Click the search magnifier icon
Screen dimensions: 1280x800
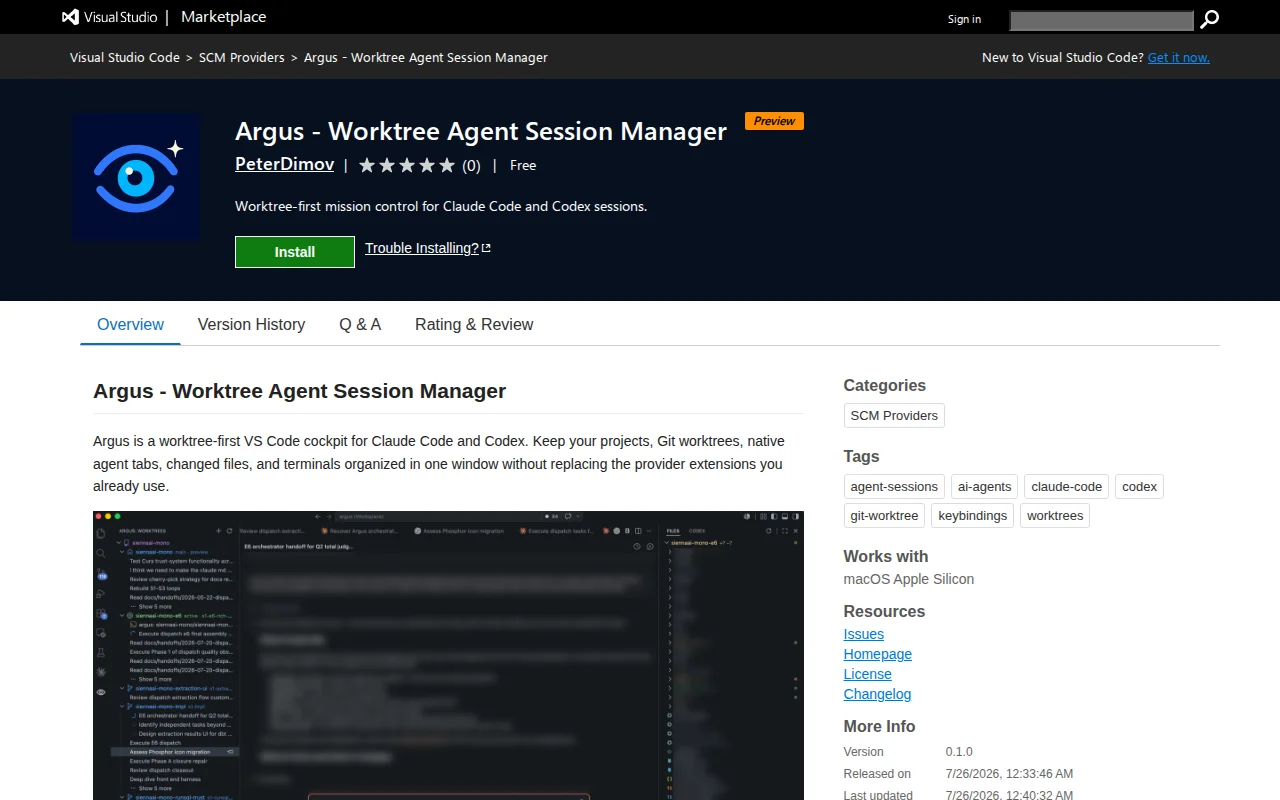coord(1210,19)
